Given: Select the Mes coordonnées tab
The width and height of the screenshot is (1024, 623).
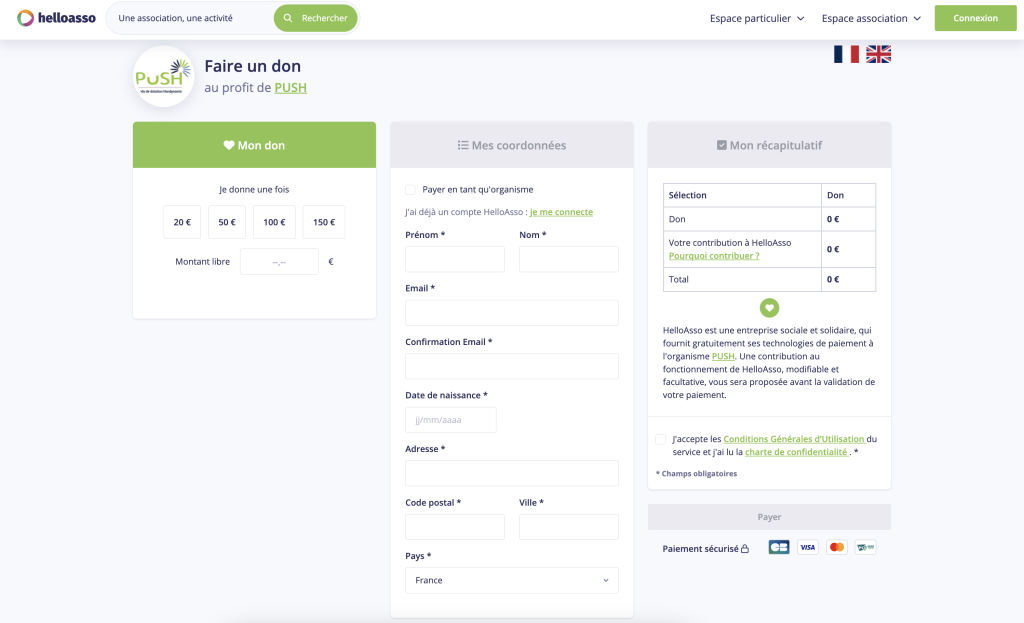Looking at the screenshot, I should (511, 145).
